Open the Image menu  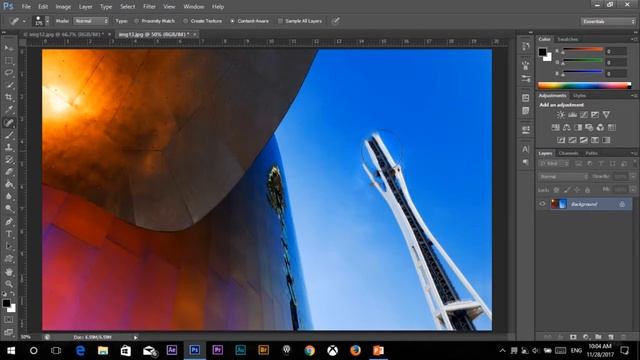63,7
